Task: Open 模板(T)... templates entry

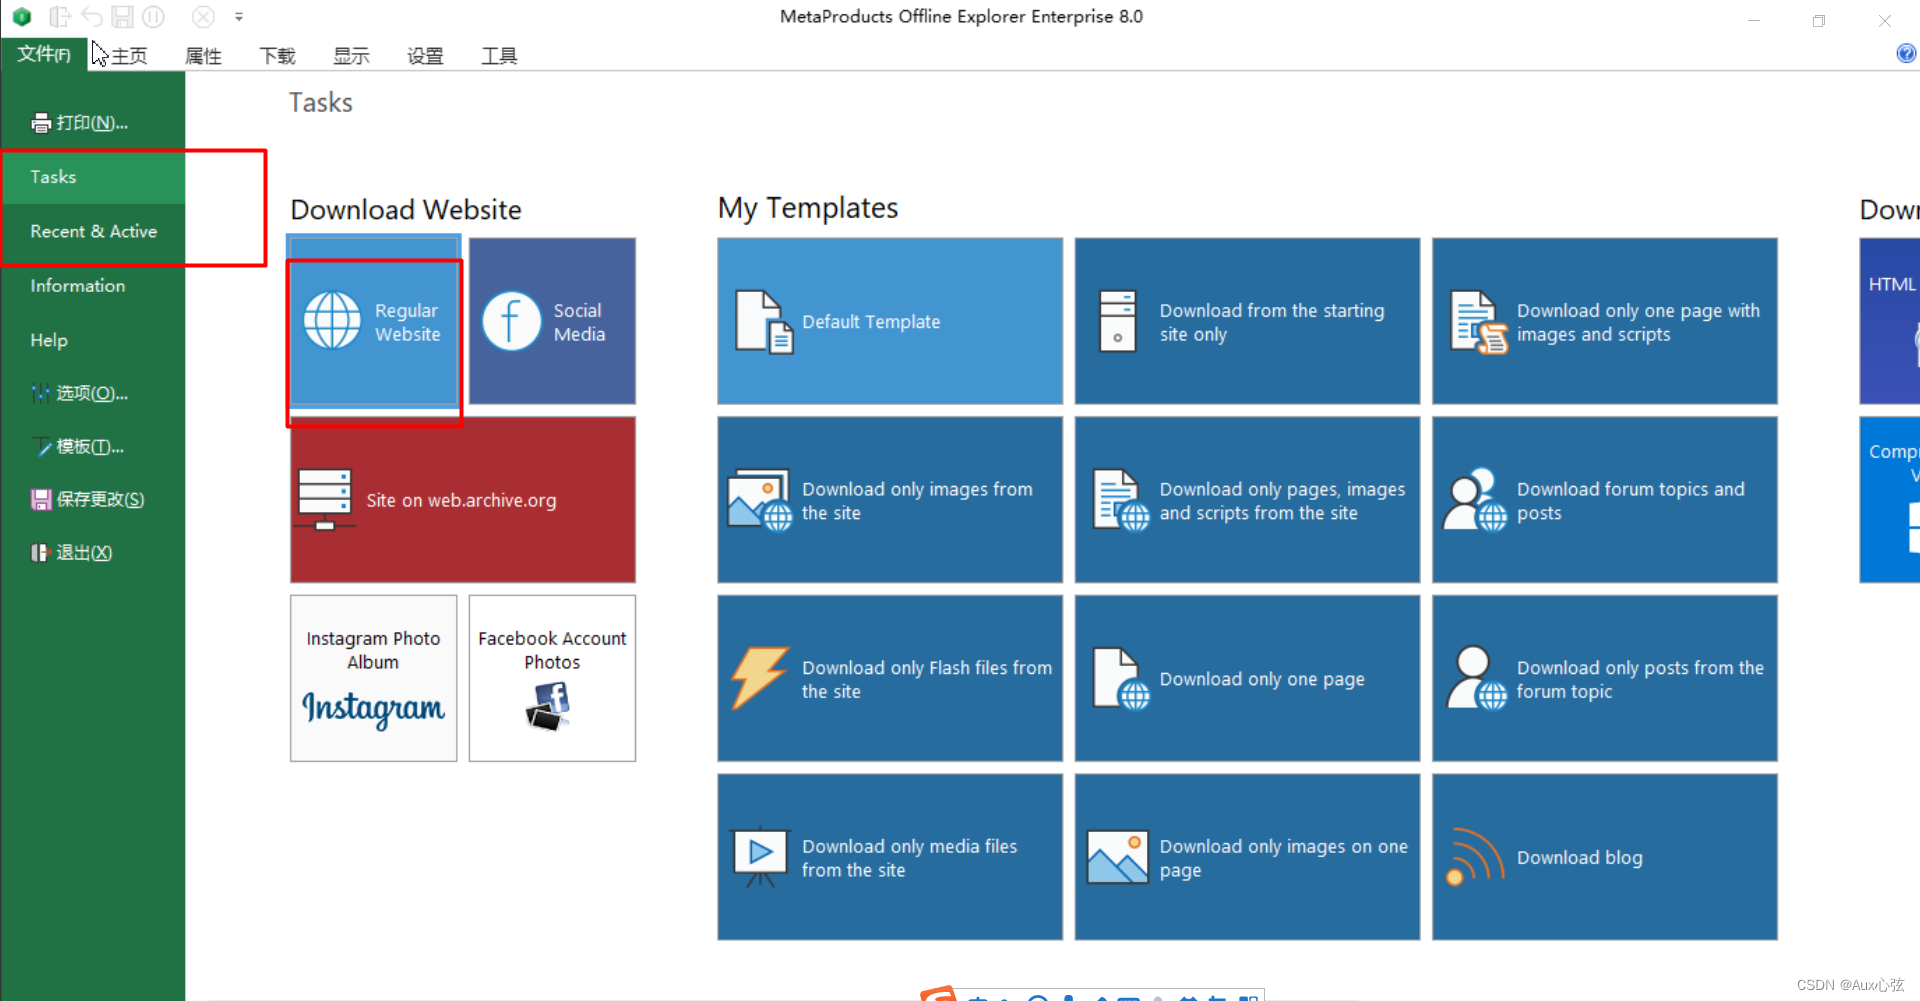Action: click(x=93, y=446)
